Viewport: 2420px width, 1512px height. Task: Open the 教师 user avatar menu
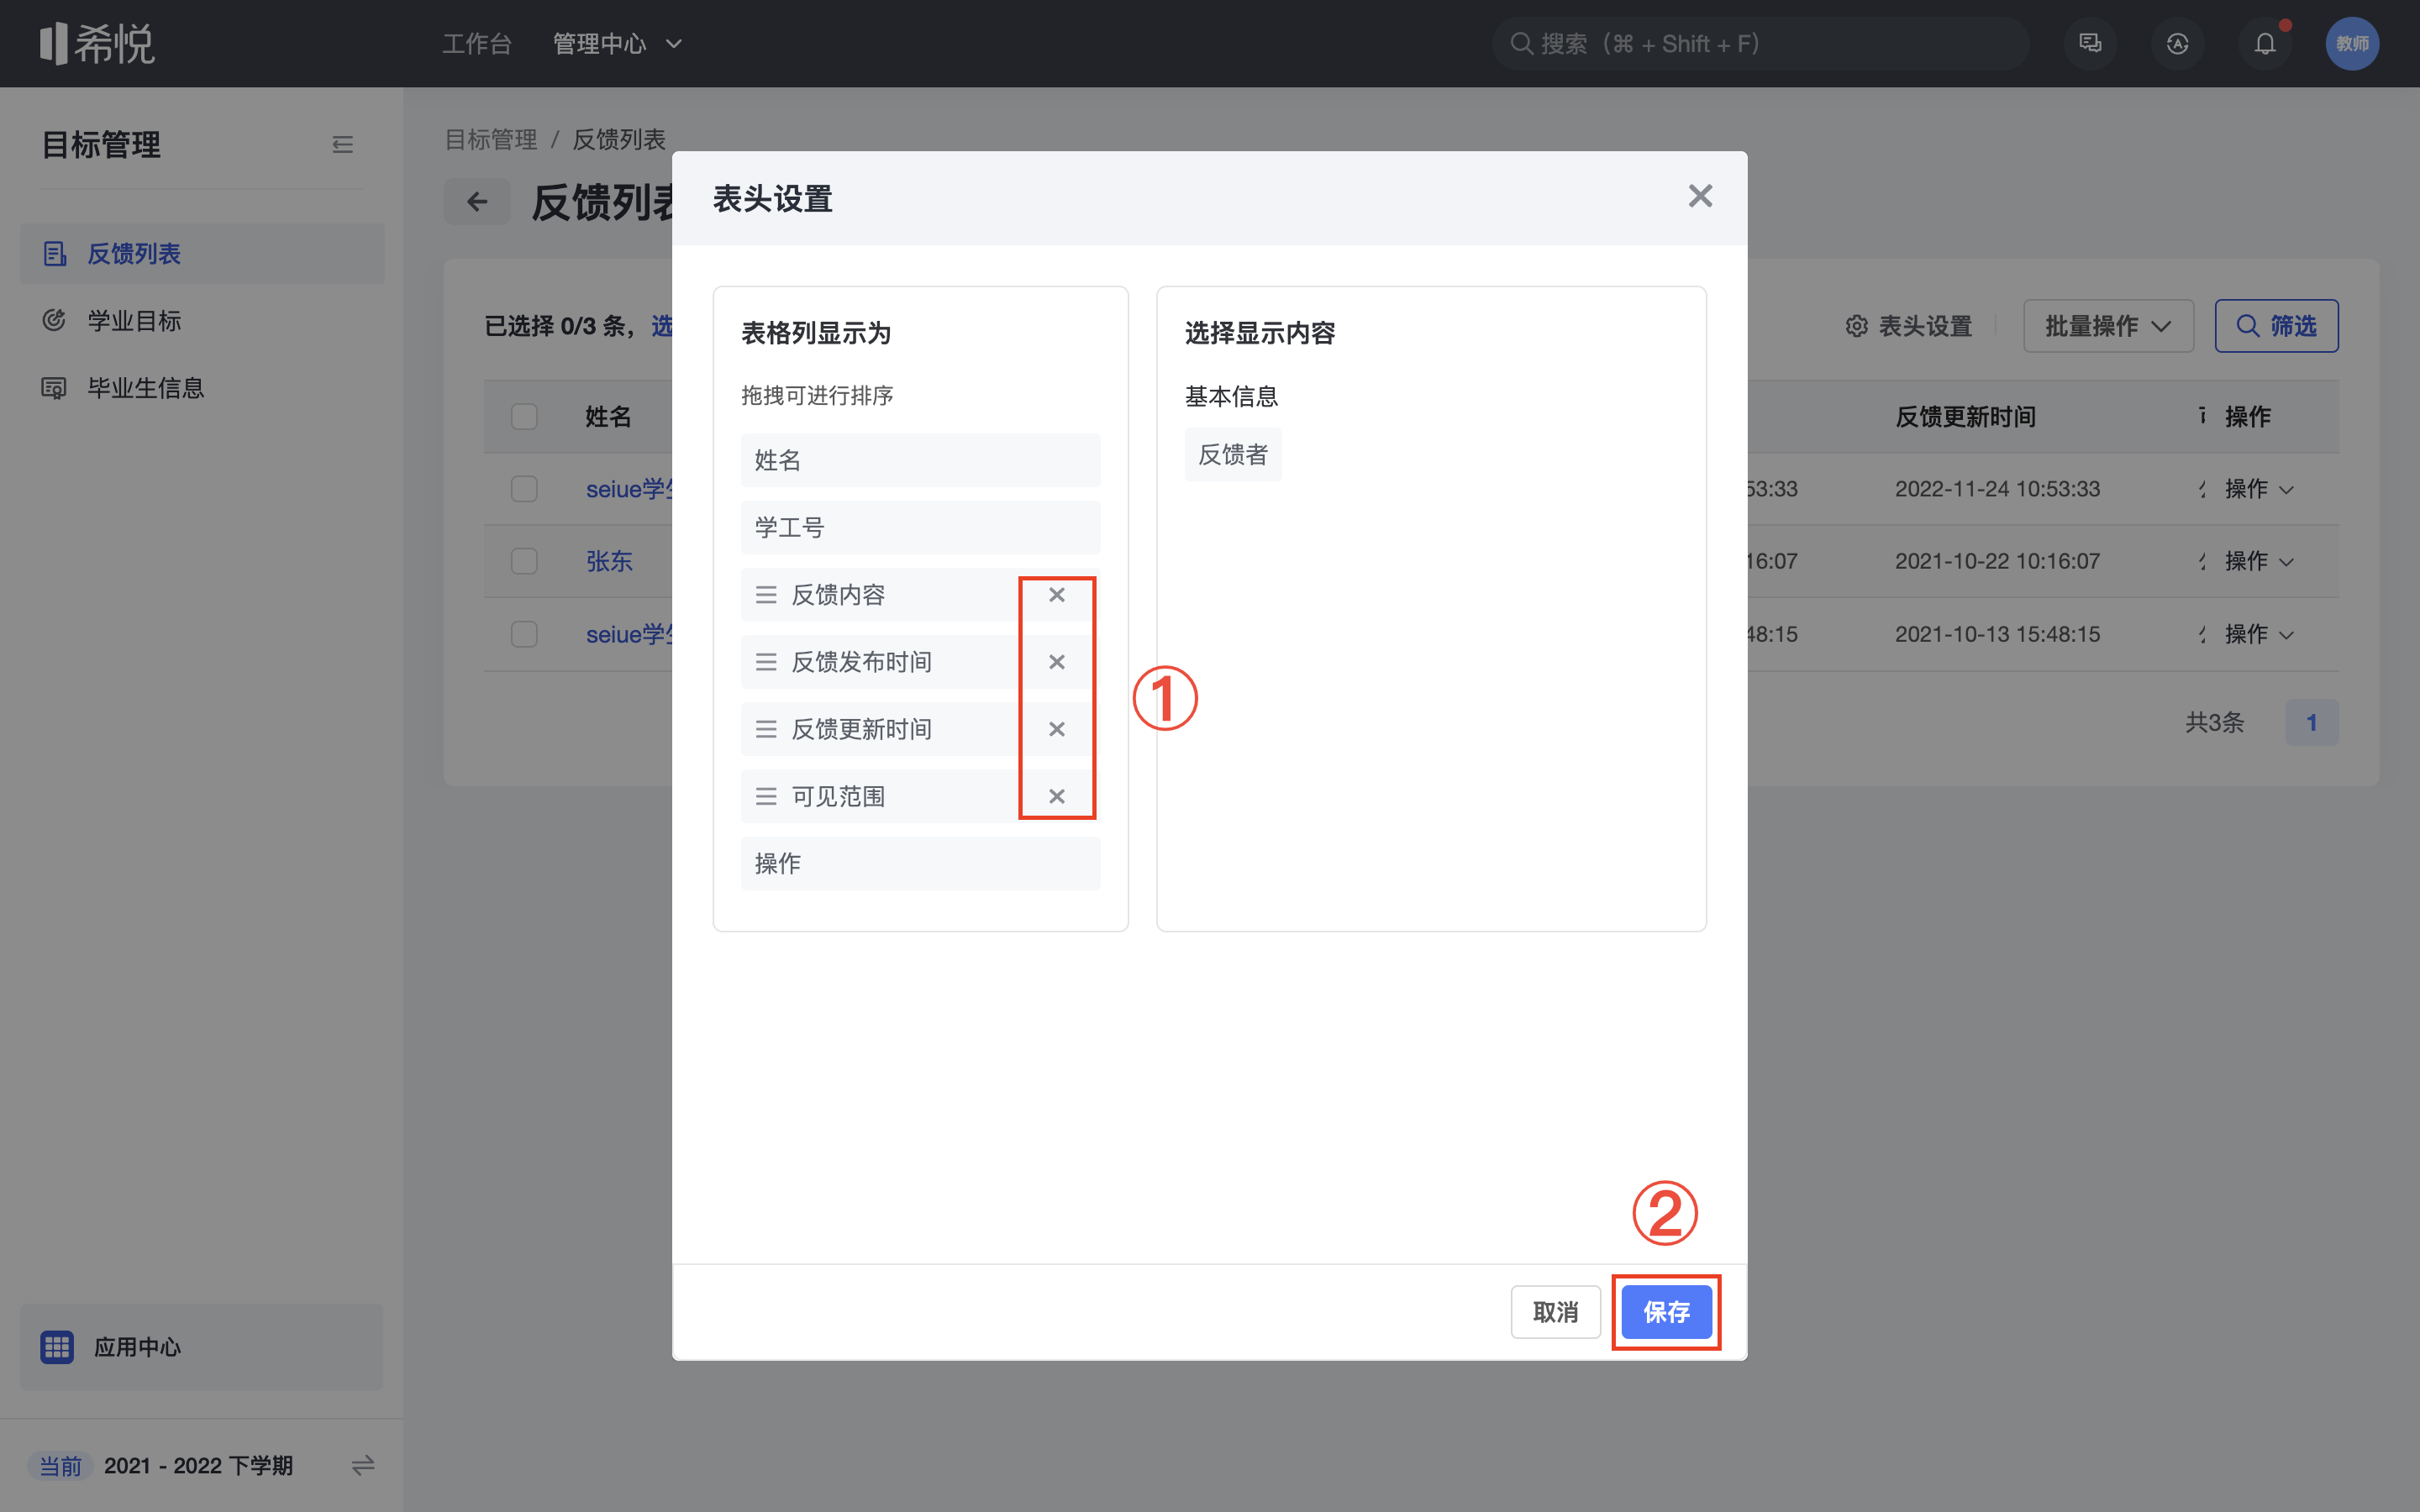click(2352, 44)
